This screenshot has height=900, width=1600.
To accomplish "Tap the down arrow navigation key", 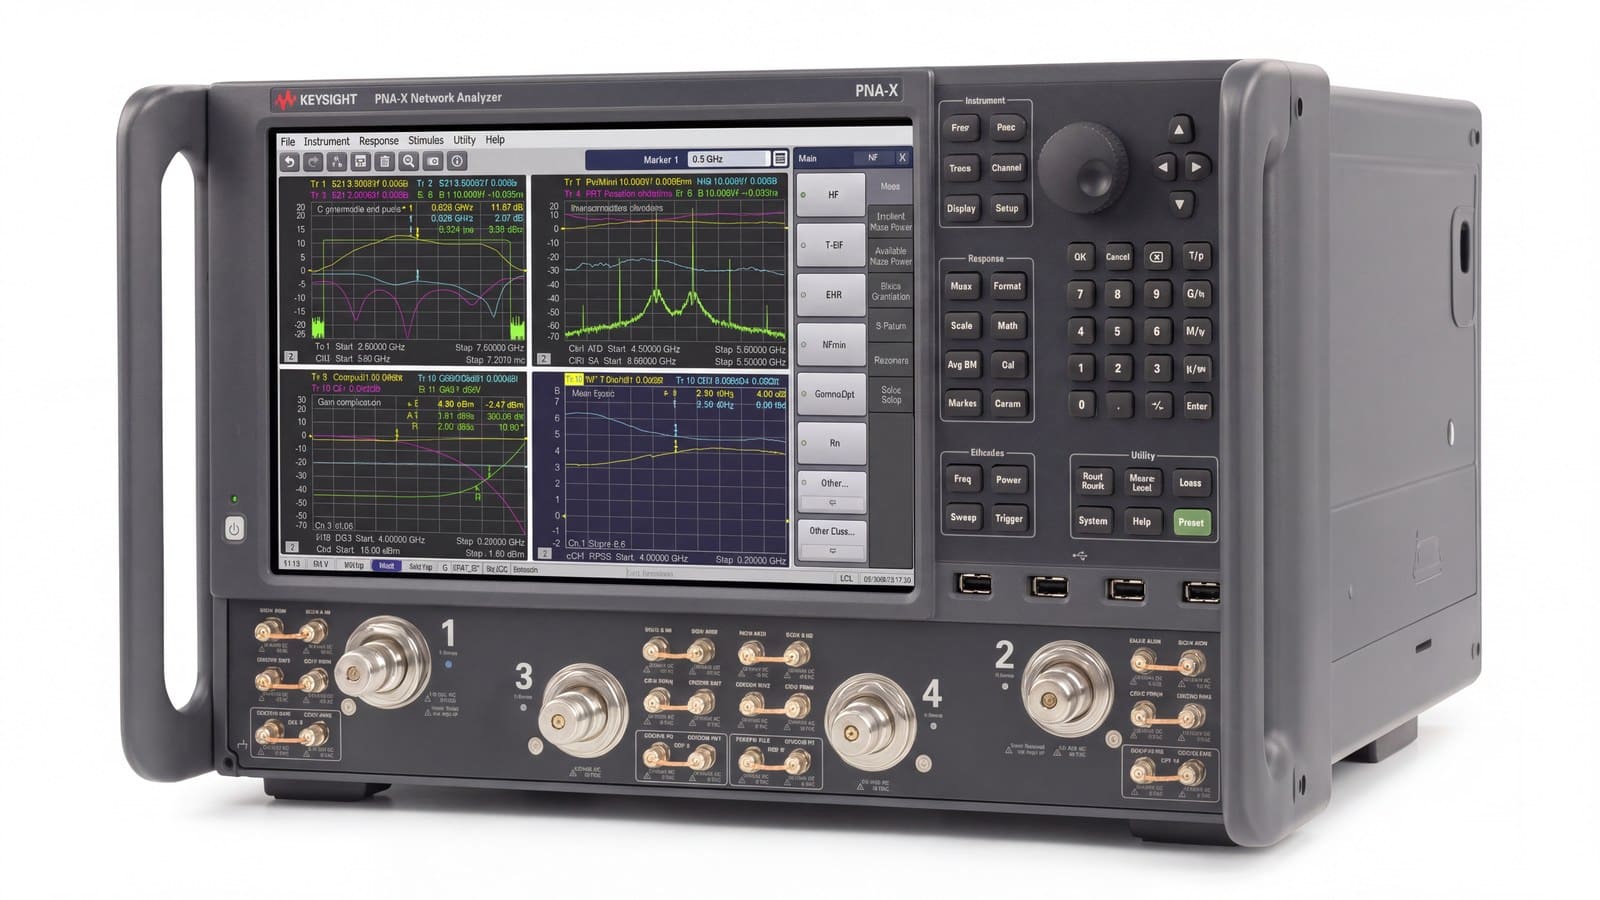I will click(1180, 204).
